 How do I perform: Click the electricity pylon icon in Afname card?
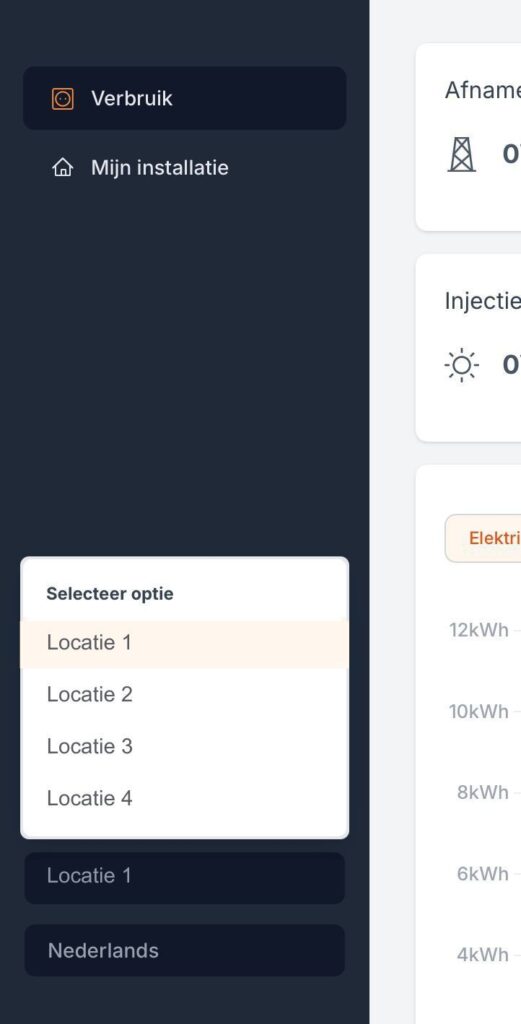coord(462,154)
